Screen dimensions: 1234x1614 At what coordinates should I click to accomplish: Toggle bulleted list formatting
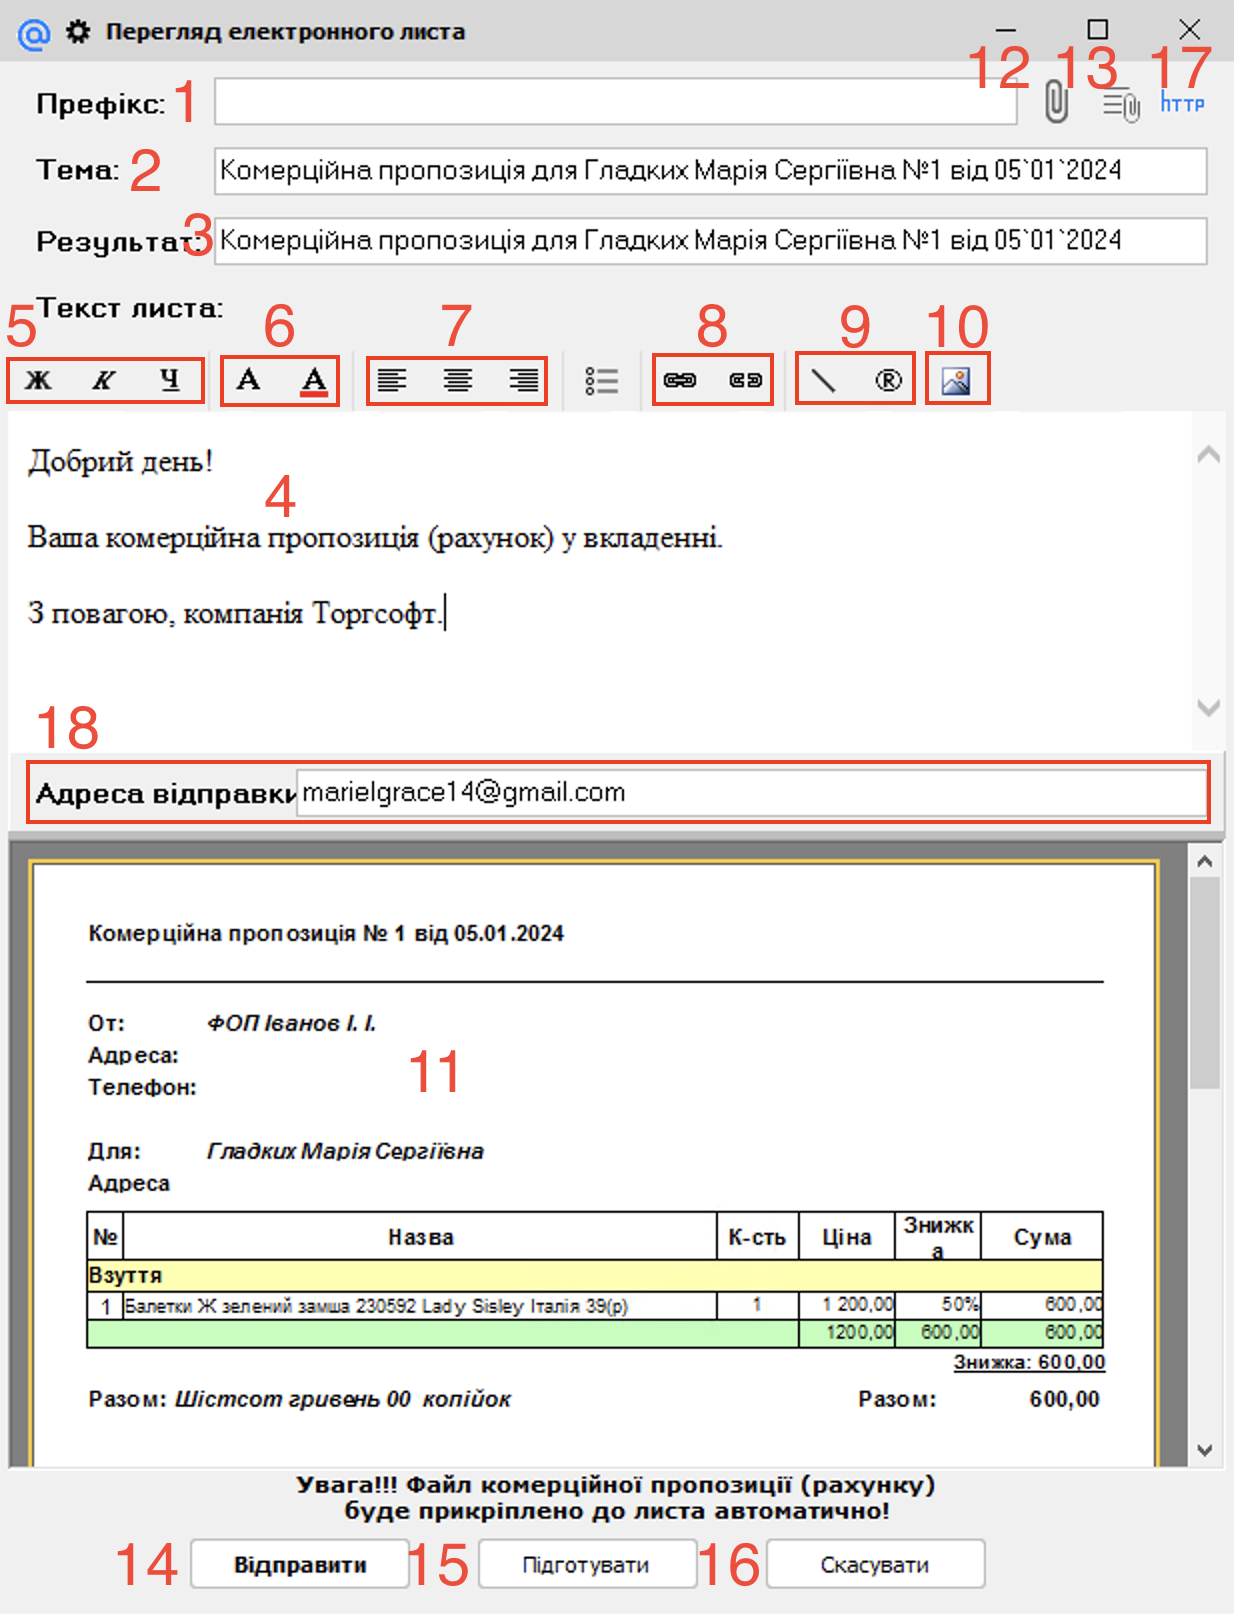click(602, 381)
